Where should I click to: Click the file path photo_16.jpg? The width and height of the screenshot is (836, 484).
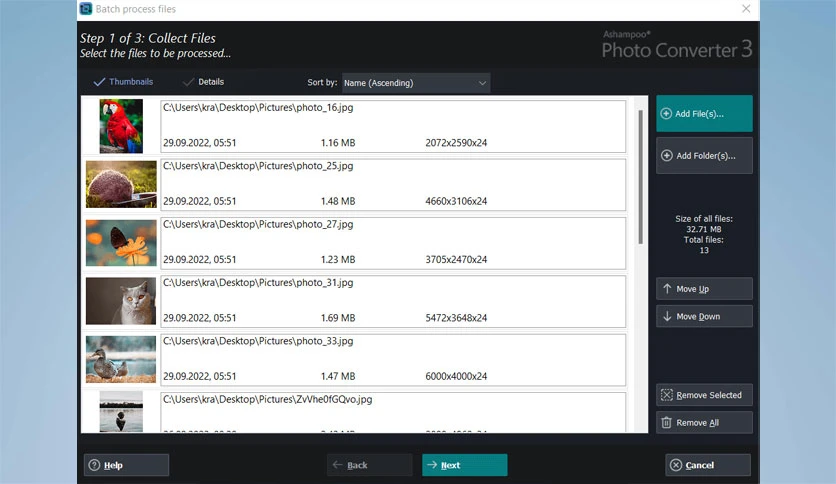(x=258, y=108)
